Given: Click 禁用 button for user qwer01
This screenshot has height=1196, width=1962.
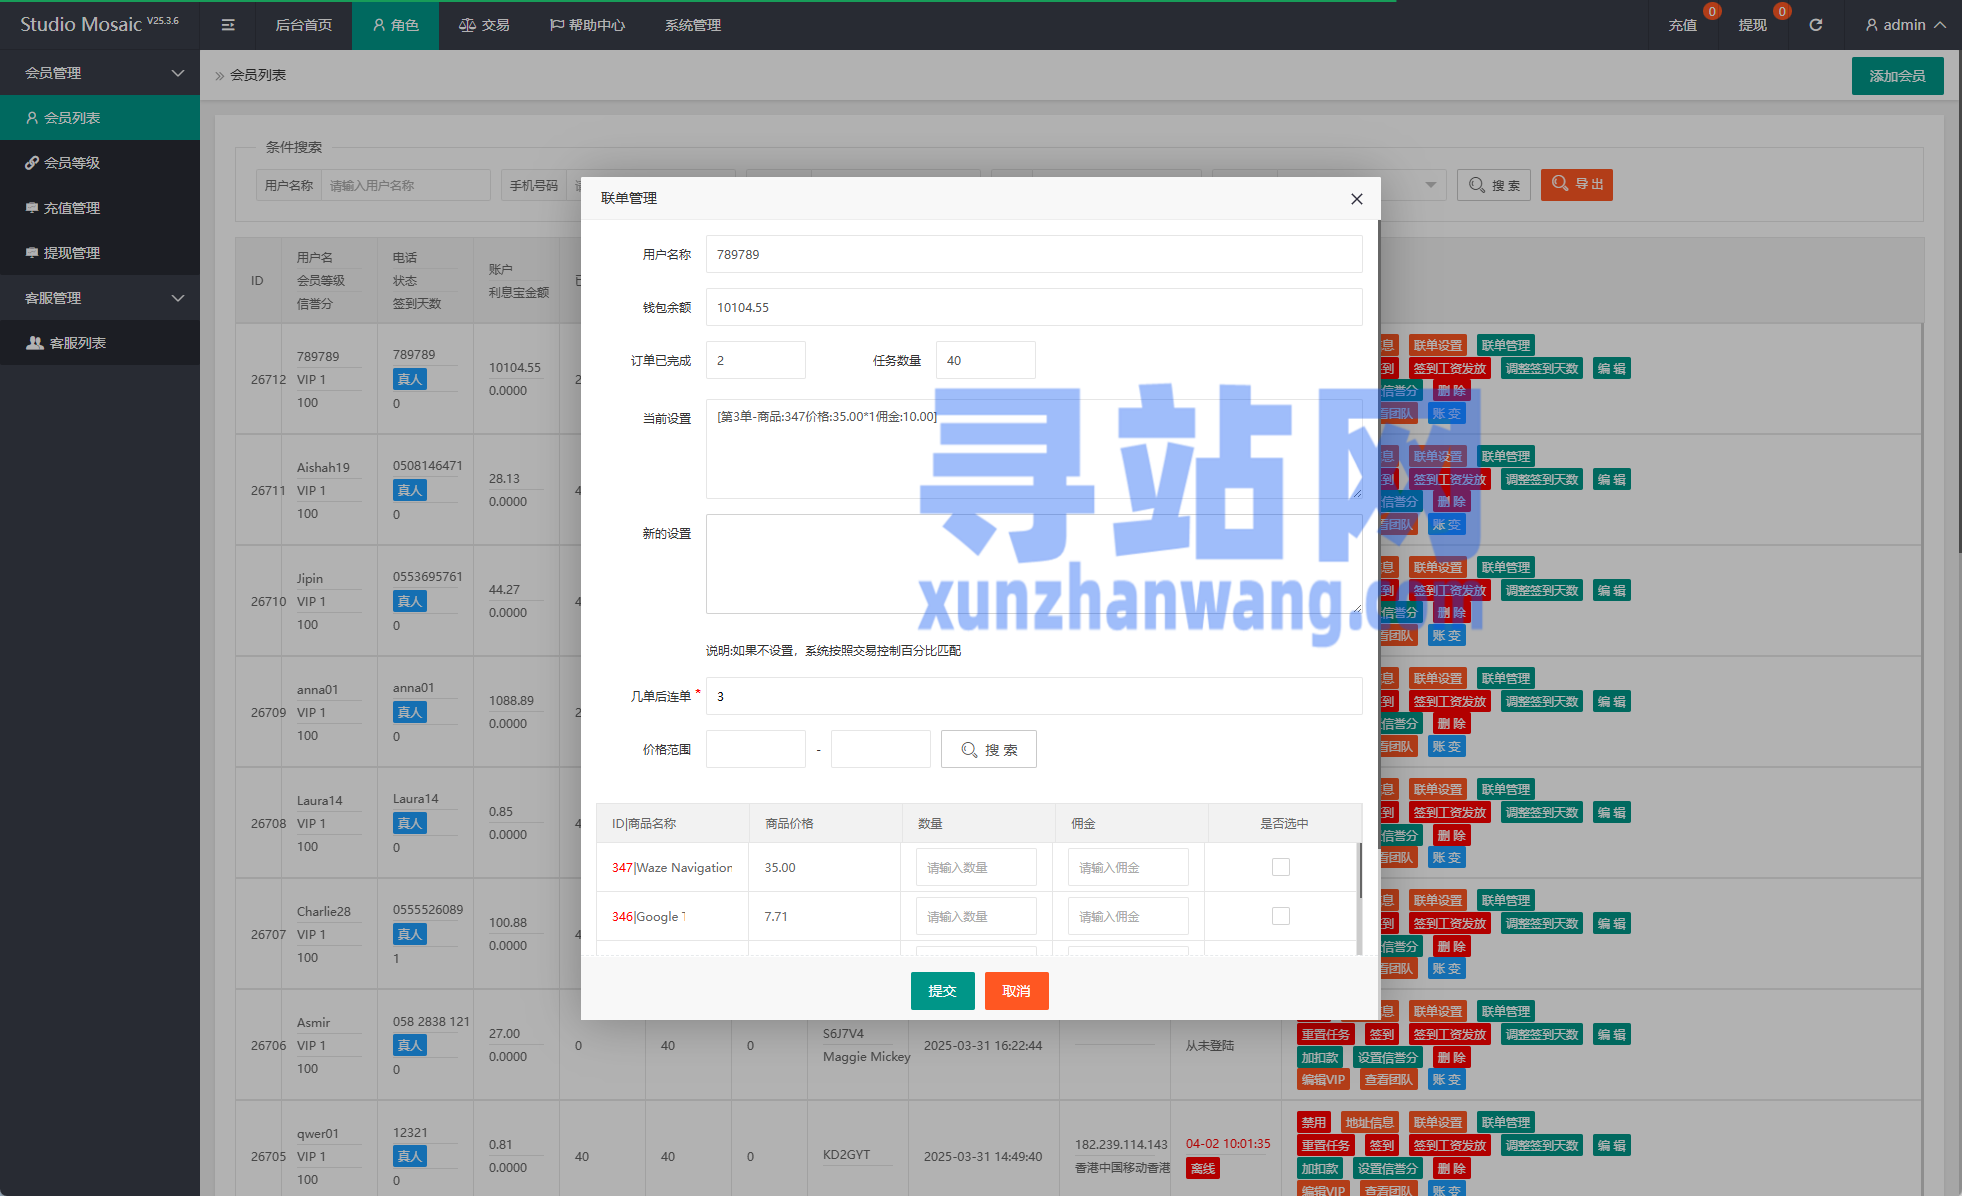Looking at the screenshot, I should click(1314, 1122).
